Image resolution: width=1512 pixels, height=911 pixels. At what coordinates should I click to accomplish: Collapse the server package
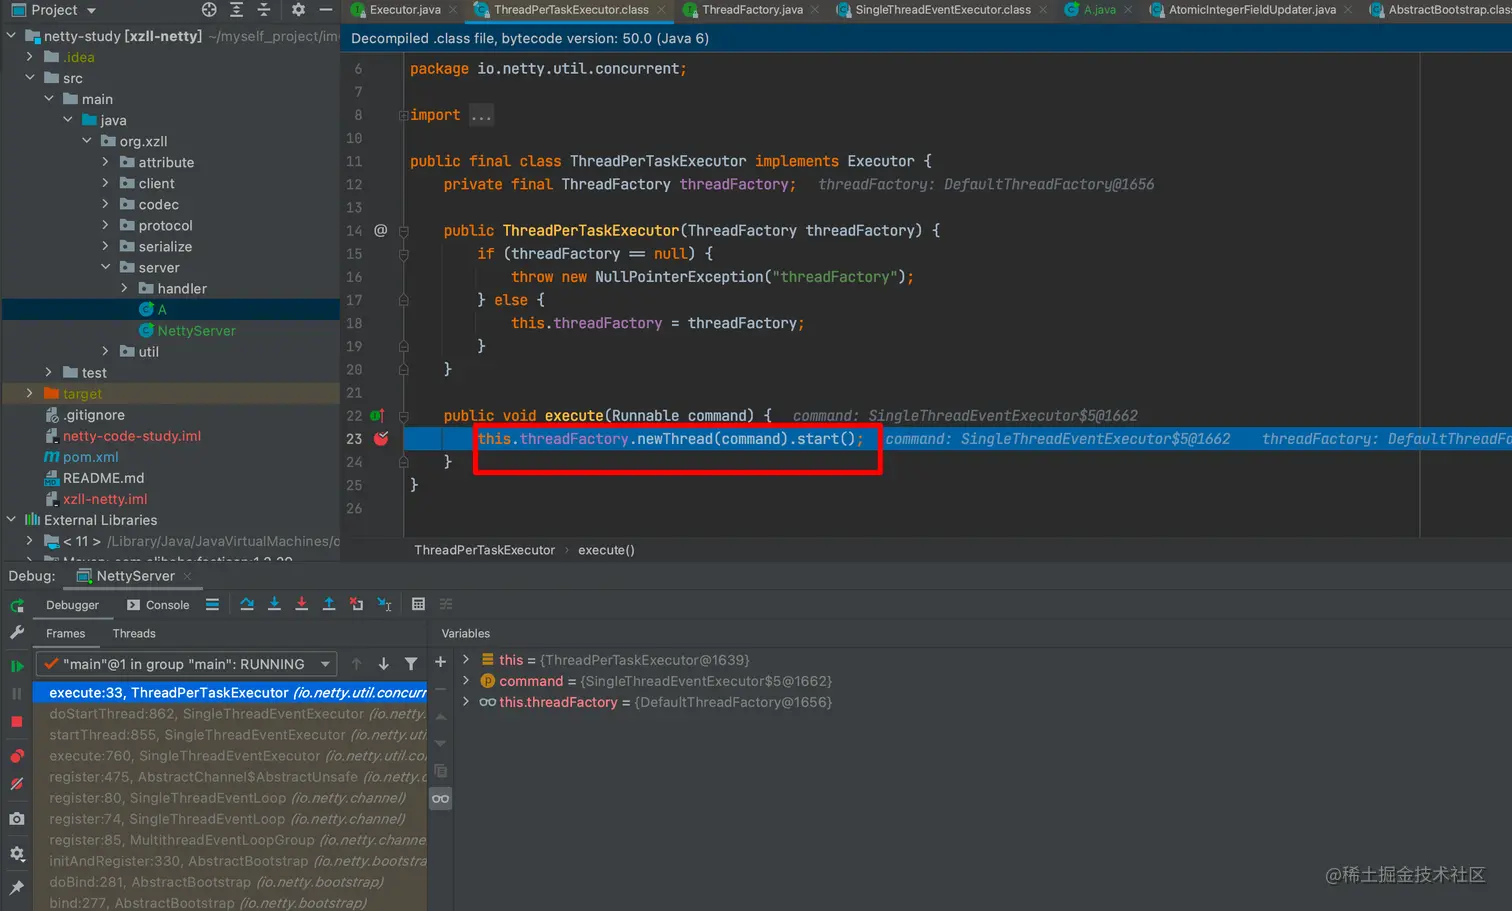[x=106, y=267]
